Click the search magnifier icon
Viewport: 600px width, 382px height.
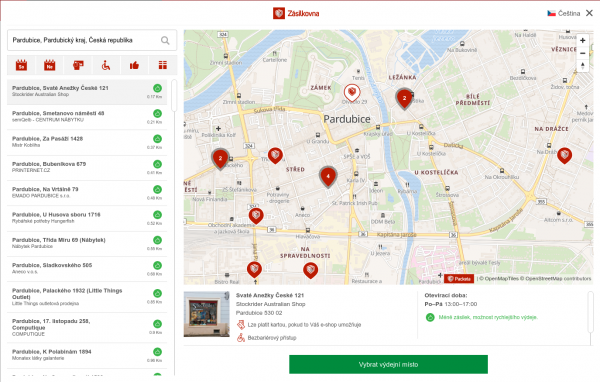[165, 40]
